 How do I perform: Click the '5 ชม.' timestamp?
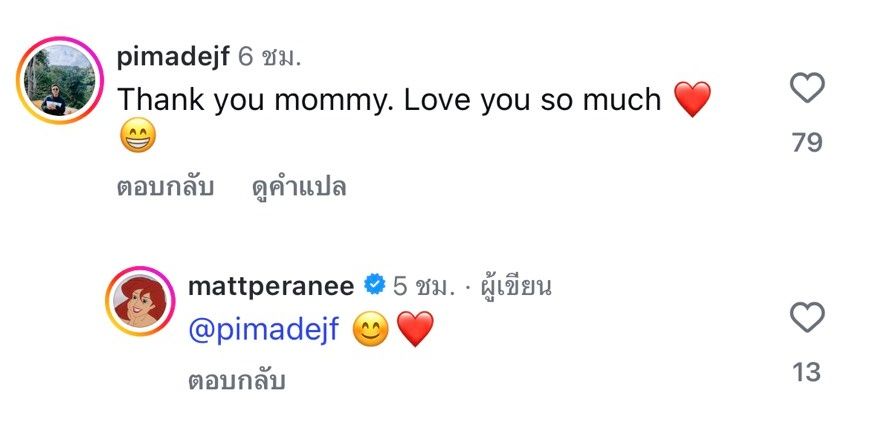point(425,287)
